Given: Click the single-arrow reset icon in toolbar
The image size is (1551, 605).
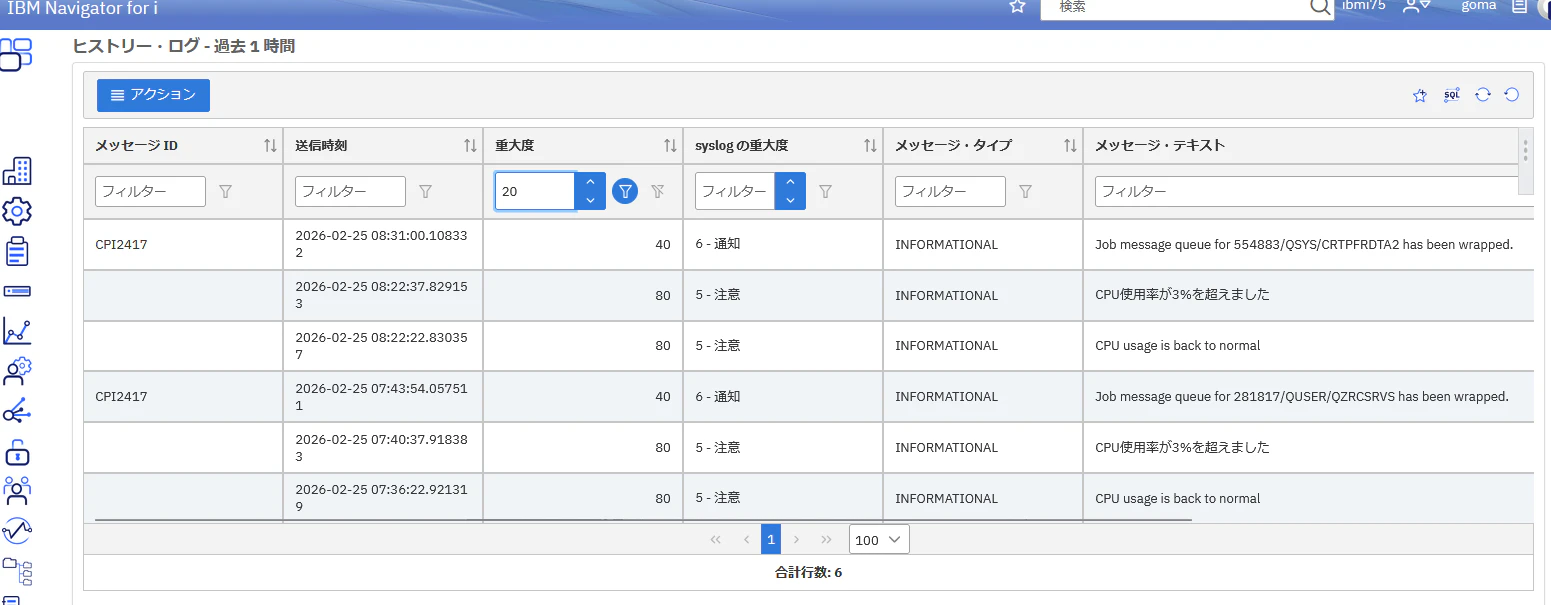Looking at the screenshot, I should click(x=1512, y=95).
